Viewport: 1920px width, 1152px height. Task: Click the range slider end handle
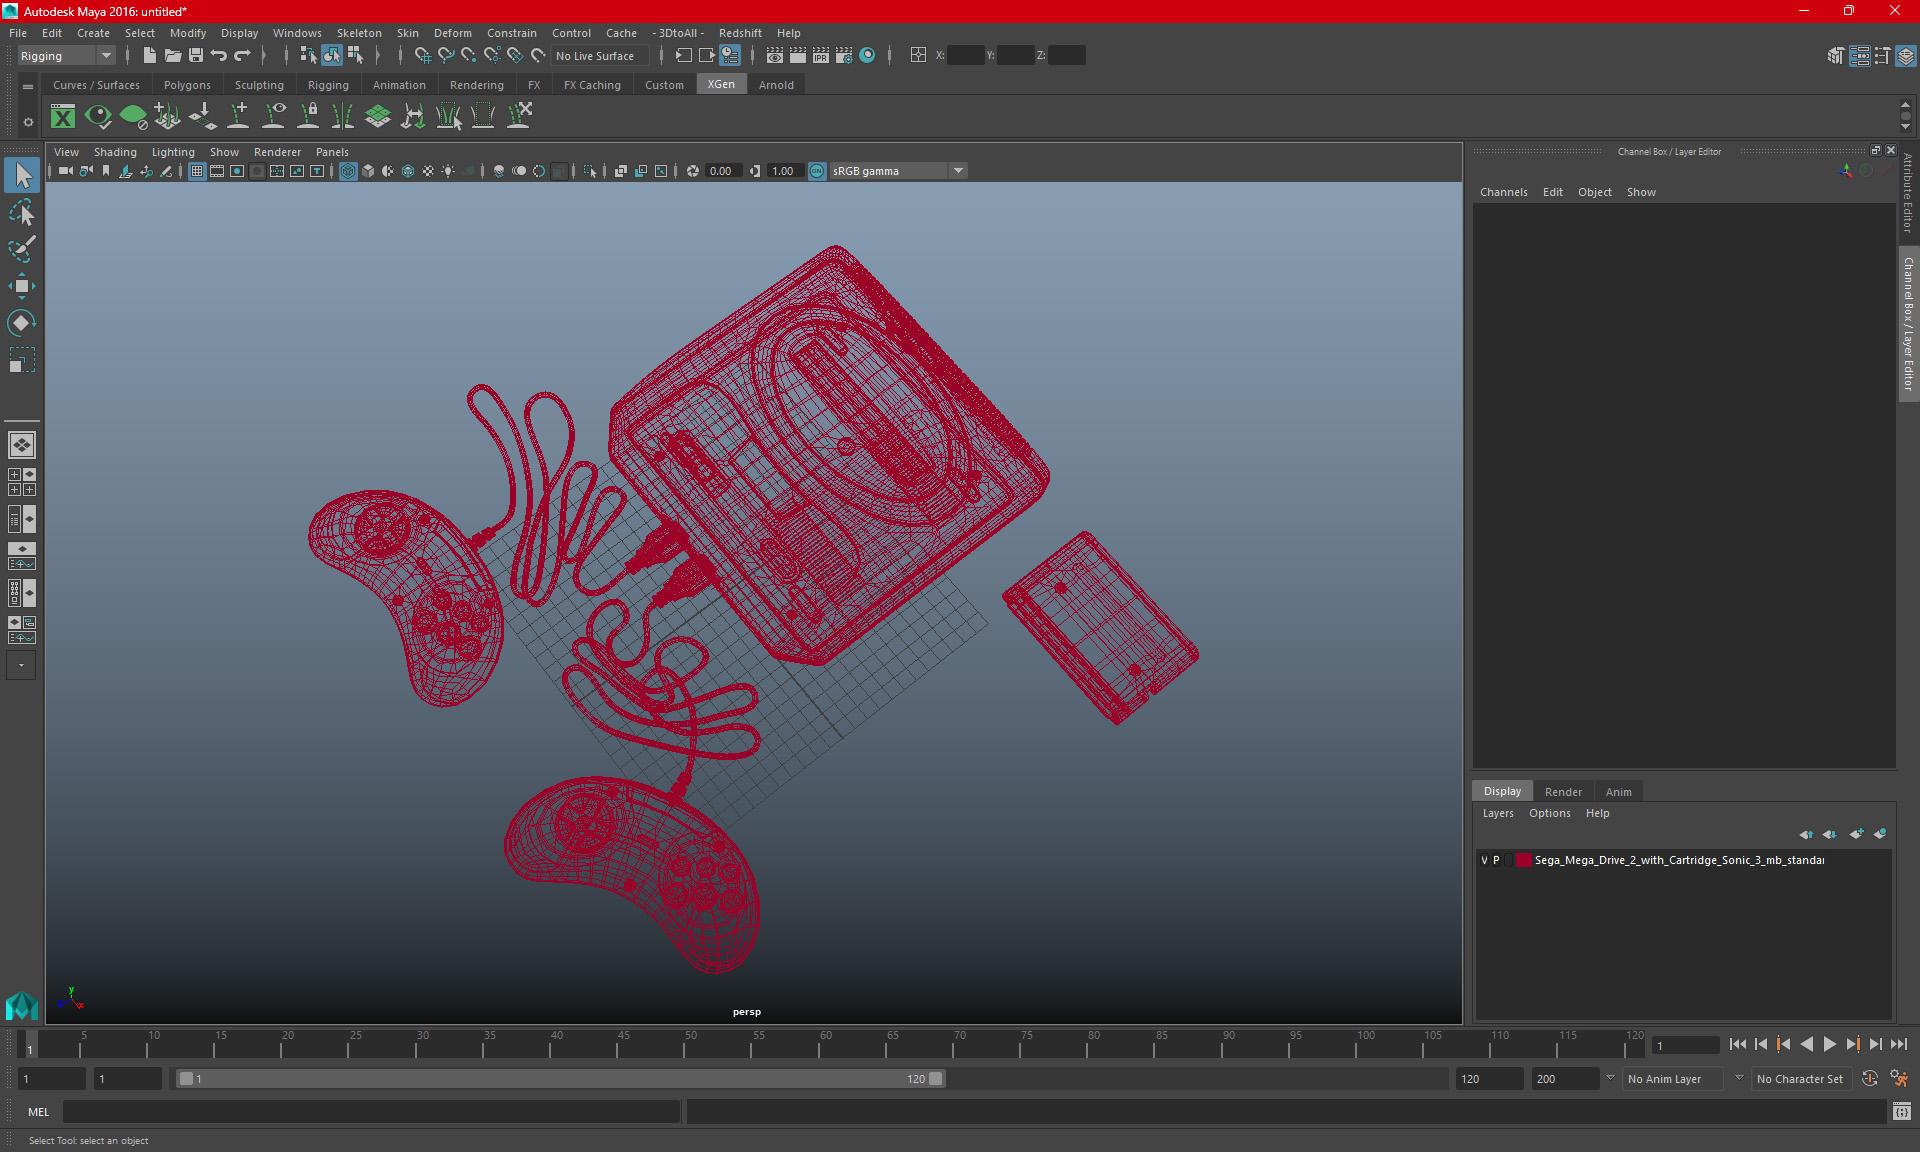935,1079
